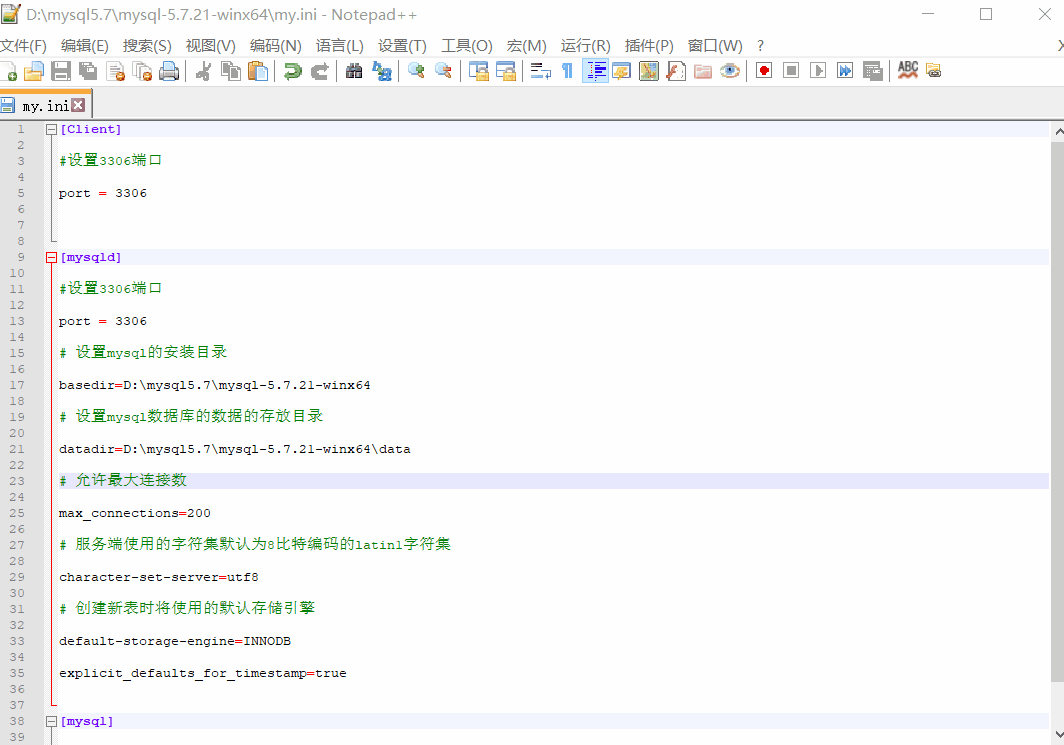This screenshot has width=1064, height=745.
Task: Click the Print toolbar icon
Action: point(169,71)
